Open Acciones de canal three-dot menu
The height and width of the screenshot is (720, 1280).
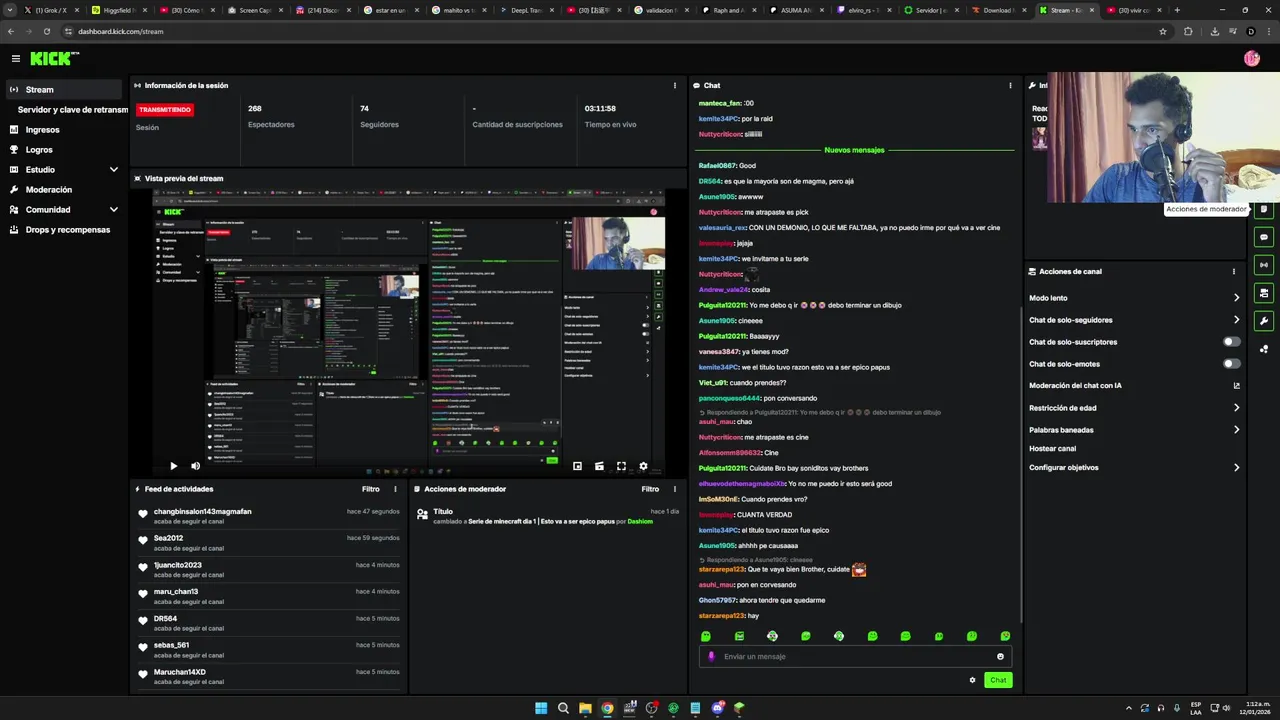1234,272
